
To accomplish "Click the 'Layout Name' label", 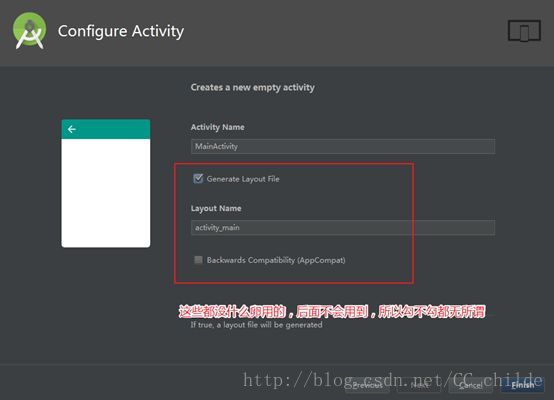I will tap(216, 208).
